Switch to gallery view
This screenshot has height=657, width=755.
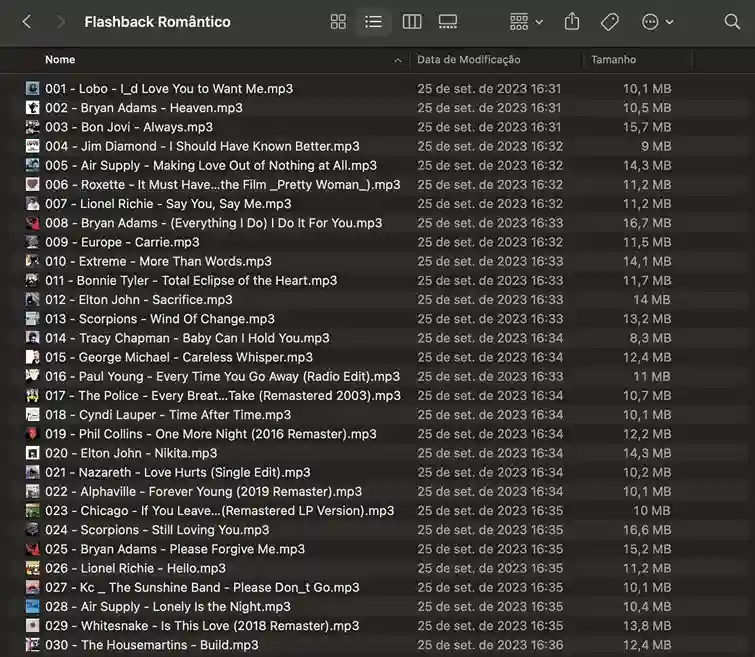coord(448,22)
